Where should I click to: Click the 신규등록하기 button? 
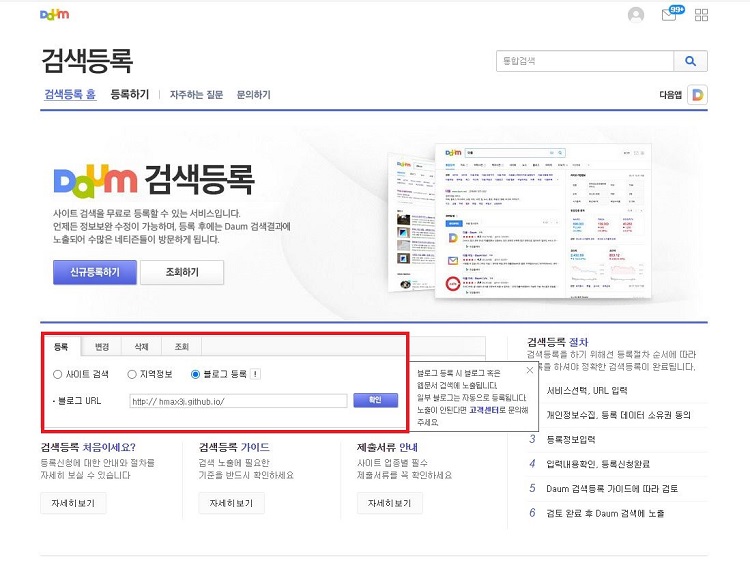tap(95, 272)
